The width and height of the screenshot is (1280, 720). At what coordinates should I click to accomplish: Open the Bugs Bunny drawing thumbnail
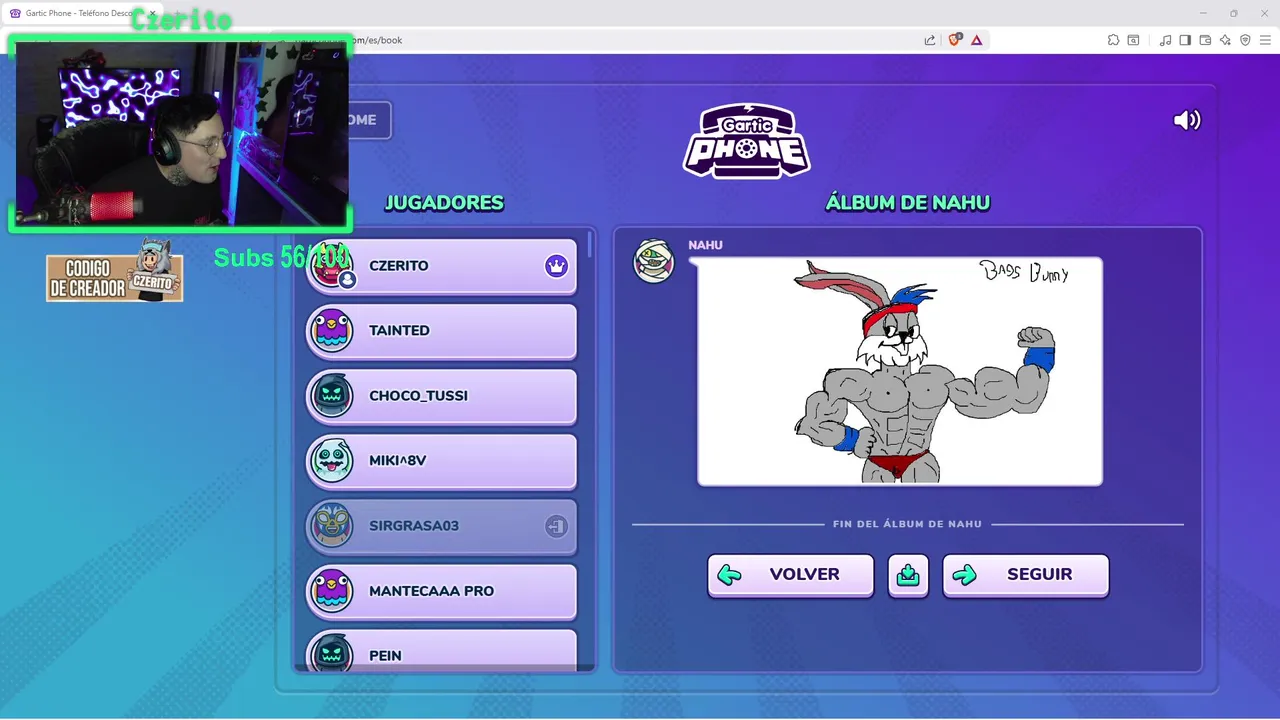pyautogui.click(x=900, y=371)
